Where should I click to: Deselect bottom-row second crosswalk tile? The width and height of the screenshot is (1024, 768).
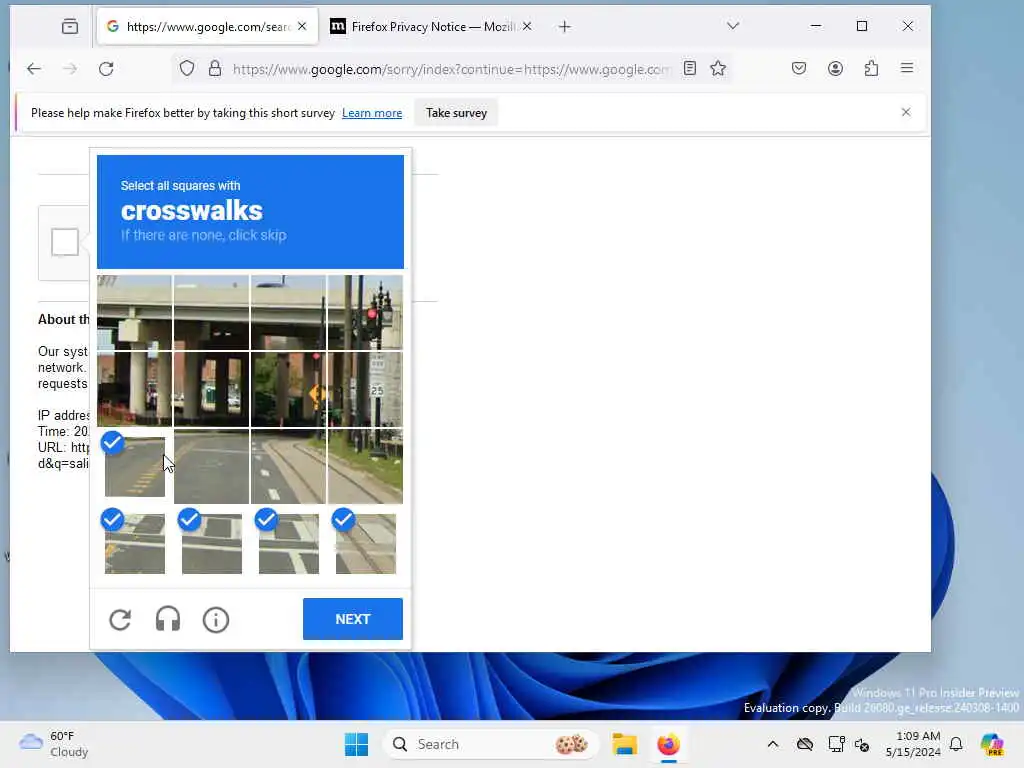[x=212, y=543]
